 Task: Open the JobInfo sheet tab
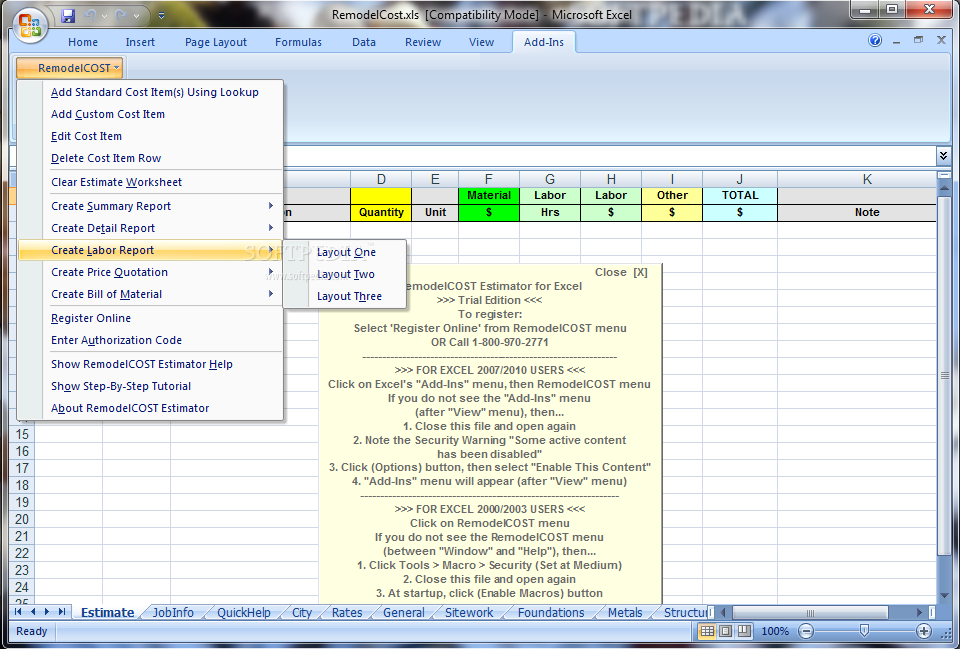tap(173, 612)
